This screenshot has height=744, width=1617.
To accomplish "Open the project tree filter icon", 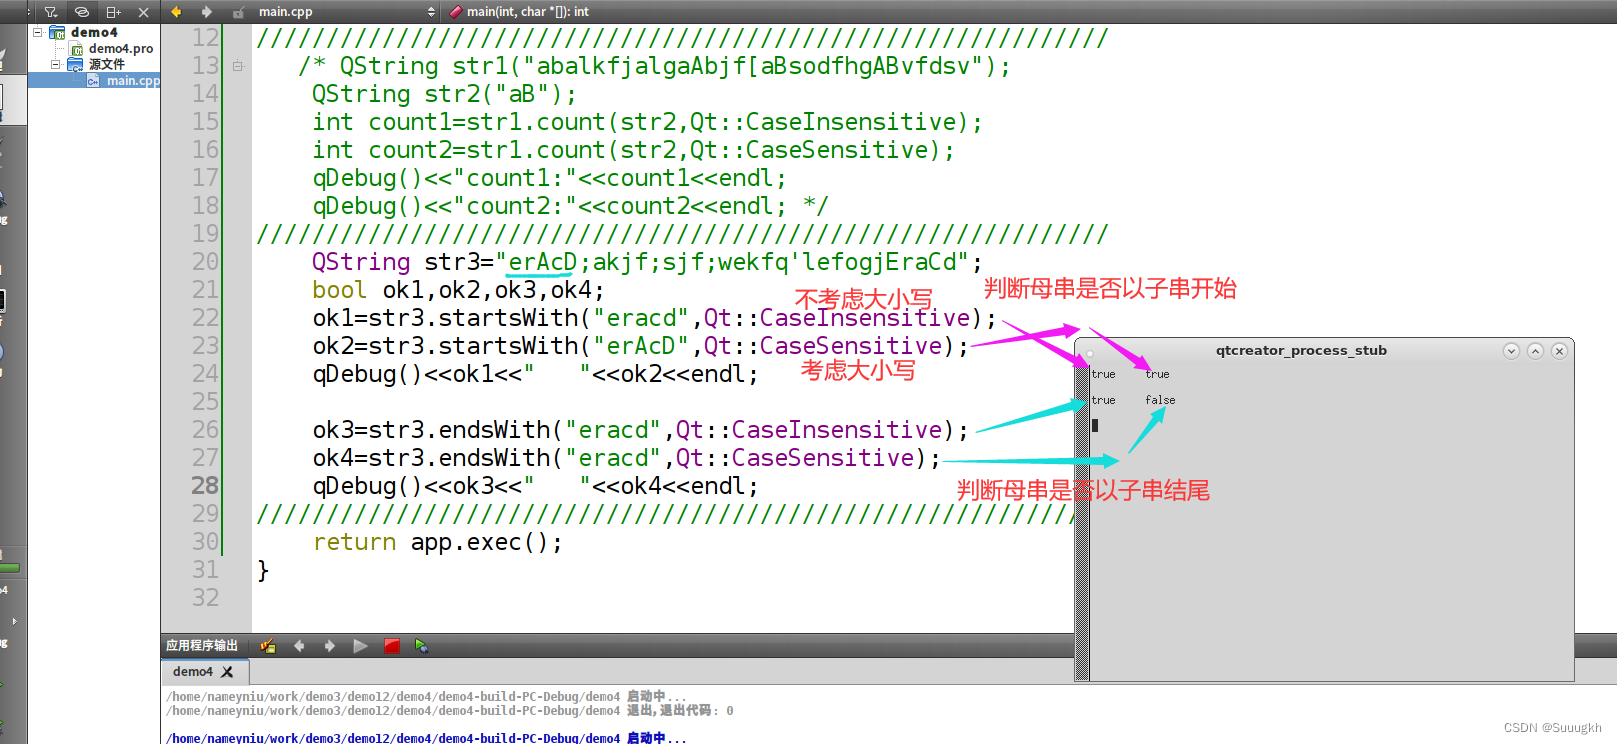I will [x=51, y=12].
